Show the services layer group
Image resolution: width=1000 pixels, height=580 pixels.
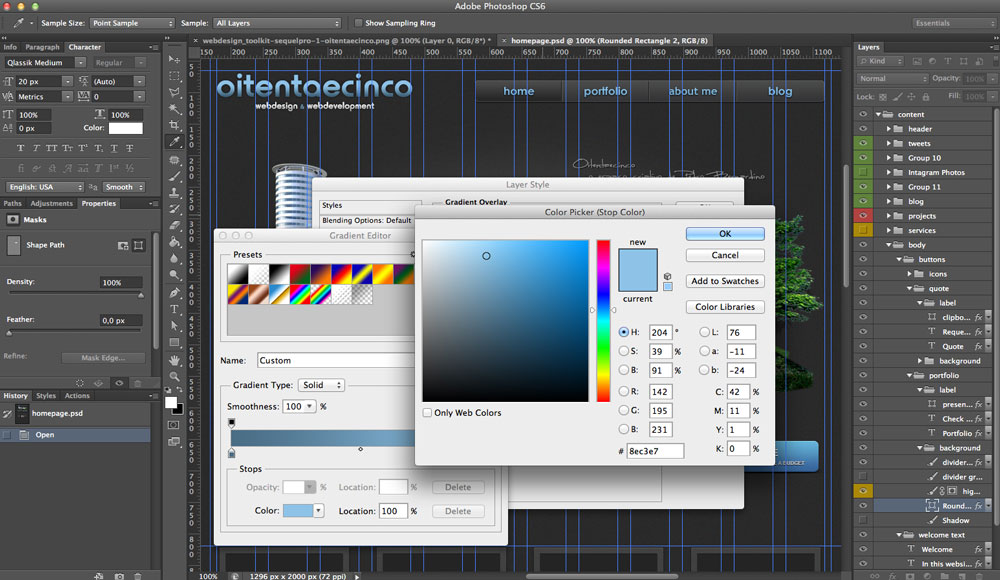863,230
